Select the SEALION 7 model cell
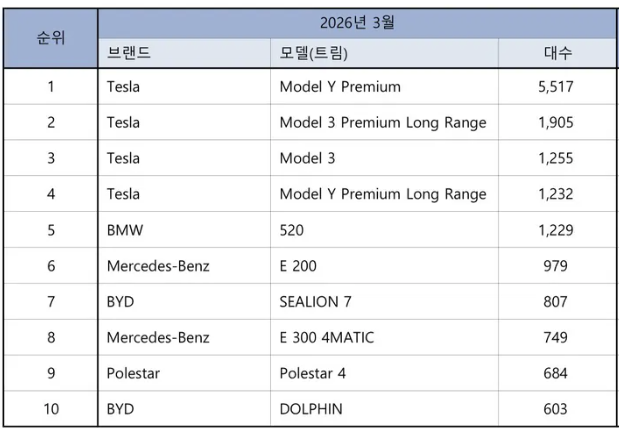Viewport: 619px width, 429px height. point(316,301)
